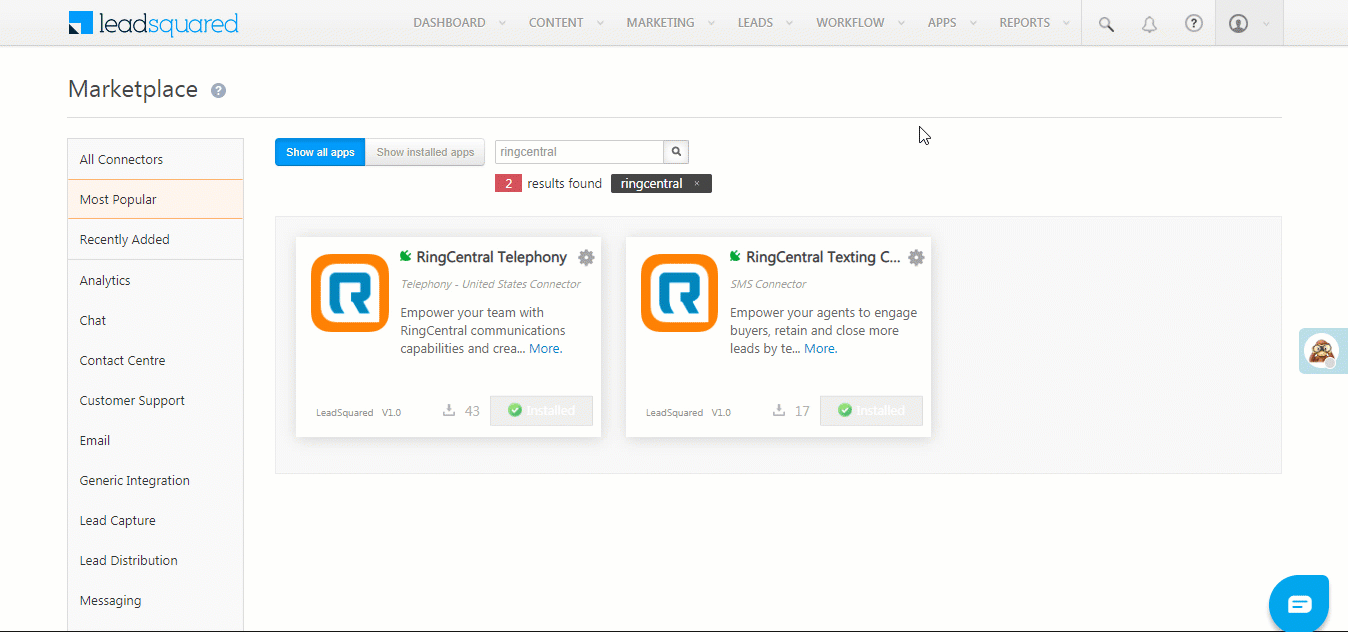
Task: Click the 'Marketplace' page heading
Action: pyautogui.click(x=133, y=89)
